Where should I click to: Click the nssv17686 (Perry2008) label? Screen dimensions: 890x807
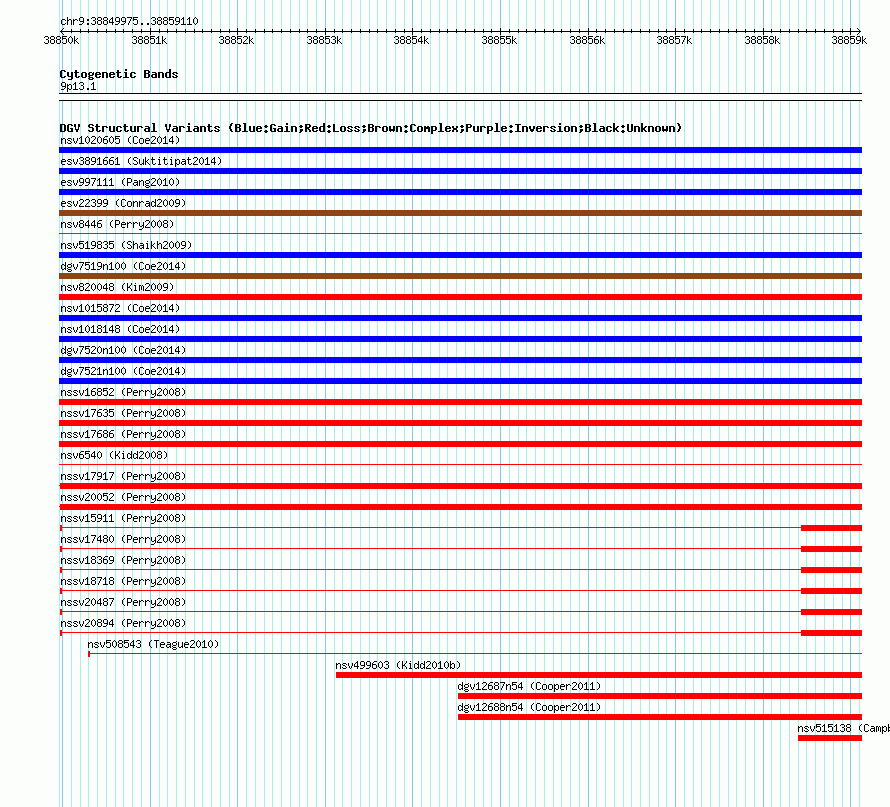[123, 434]
